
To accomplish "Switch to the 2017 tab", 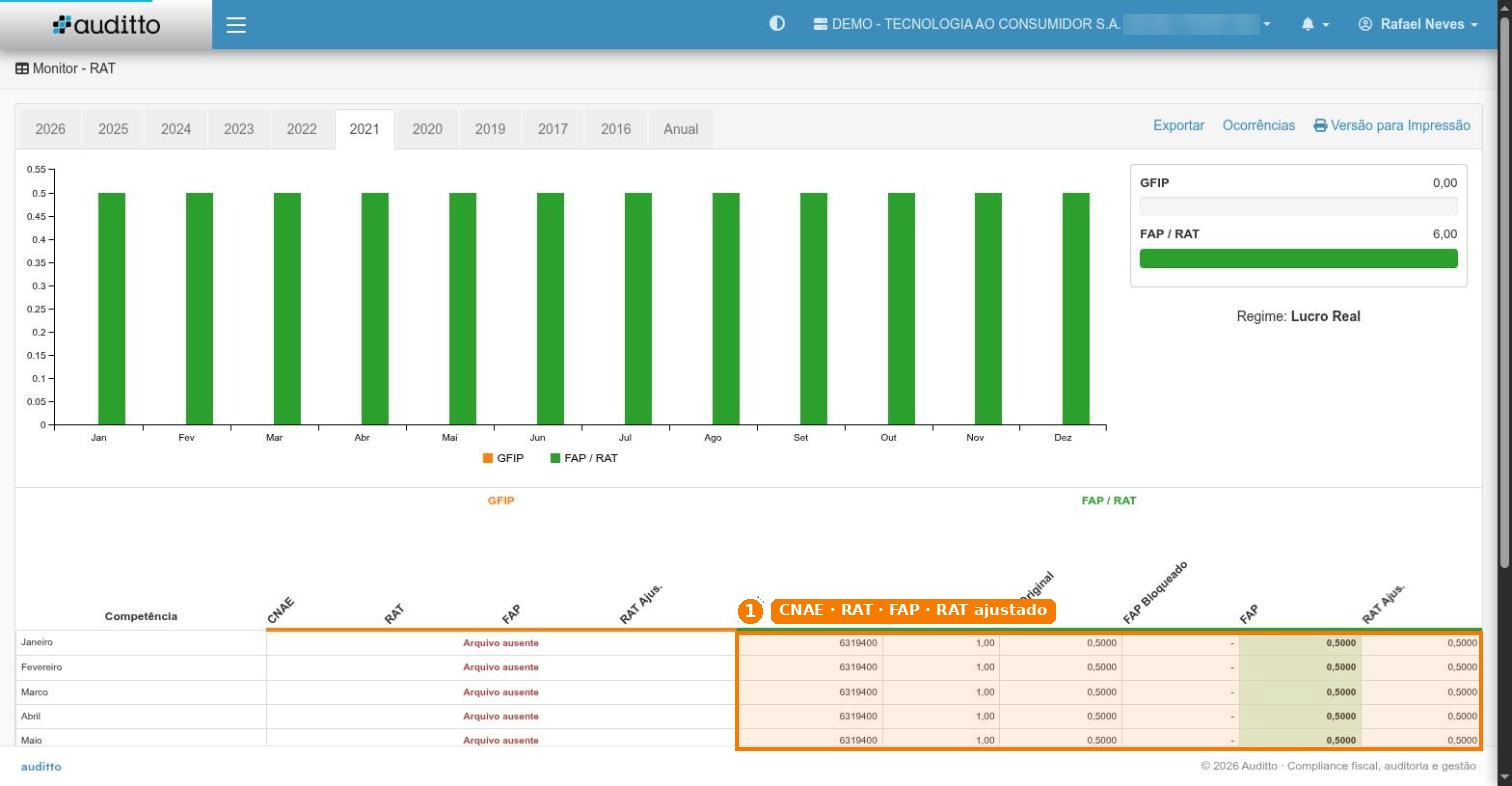I will click(x=553, y=129).
